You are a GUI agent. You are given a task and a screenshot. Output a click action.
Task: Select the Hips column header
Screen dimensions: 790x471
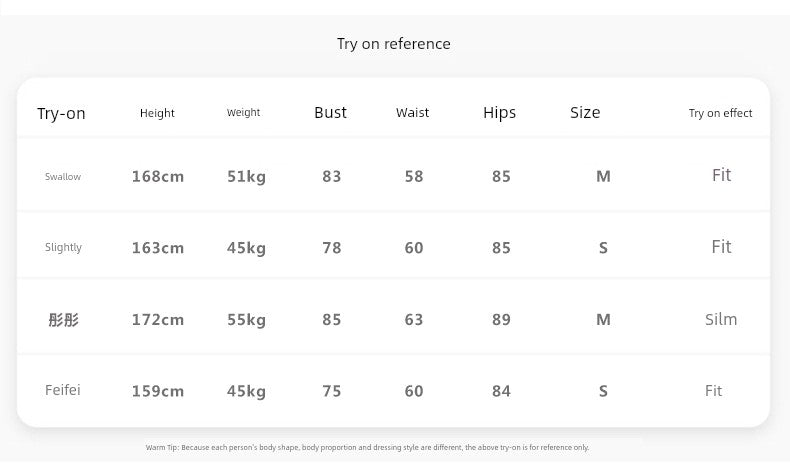(x=499, y=113)
